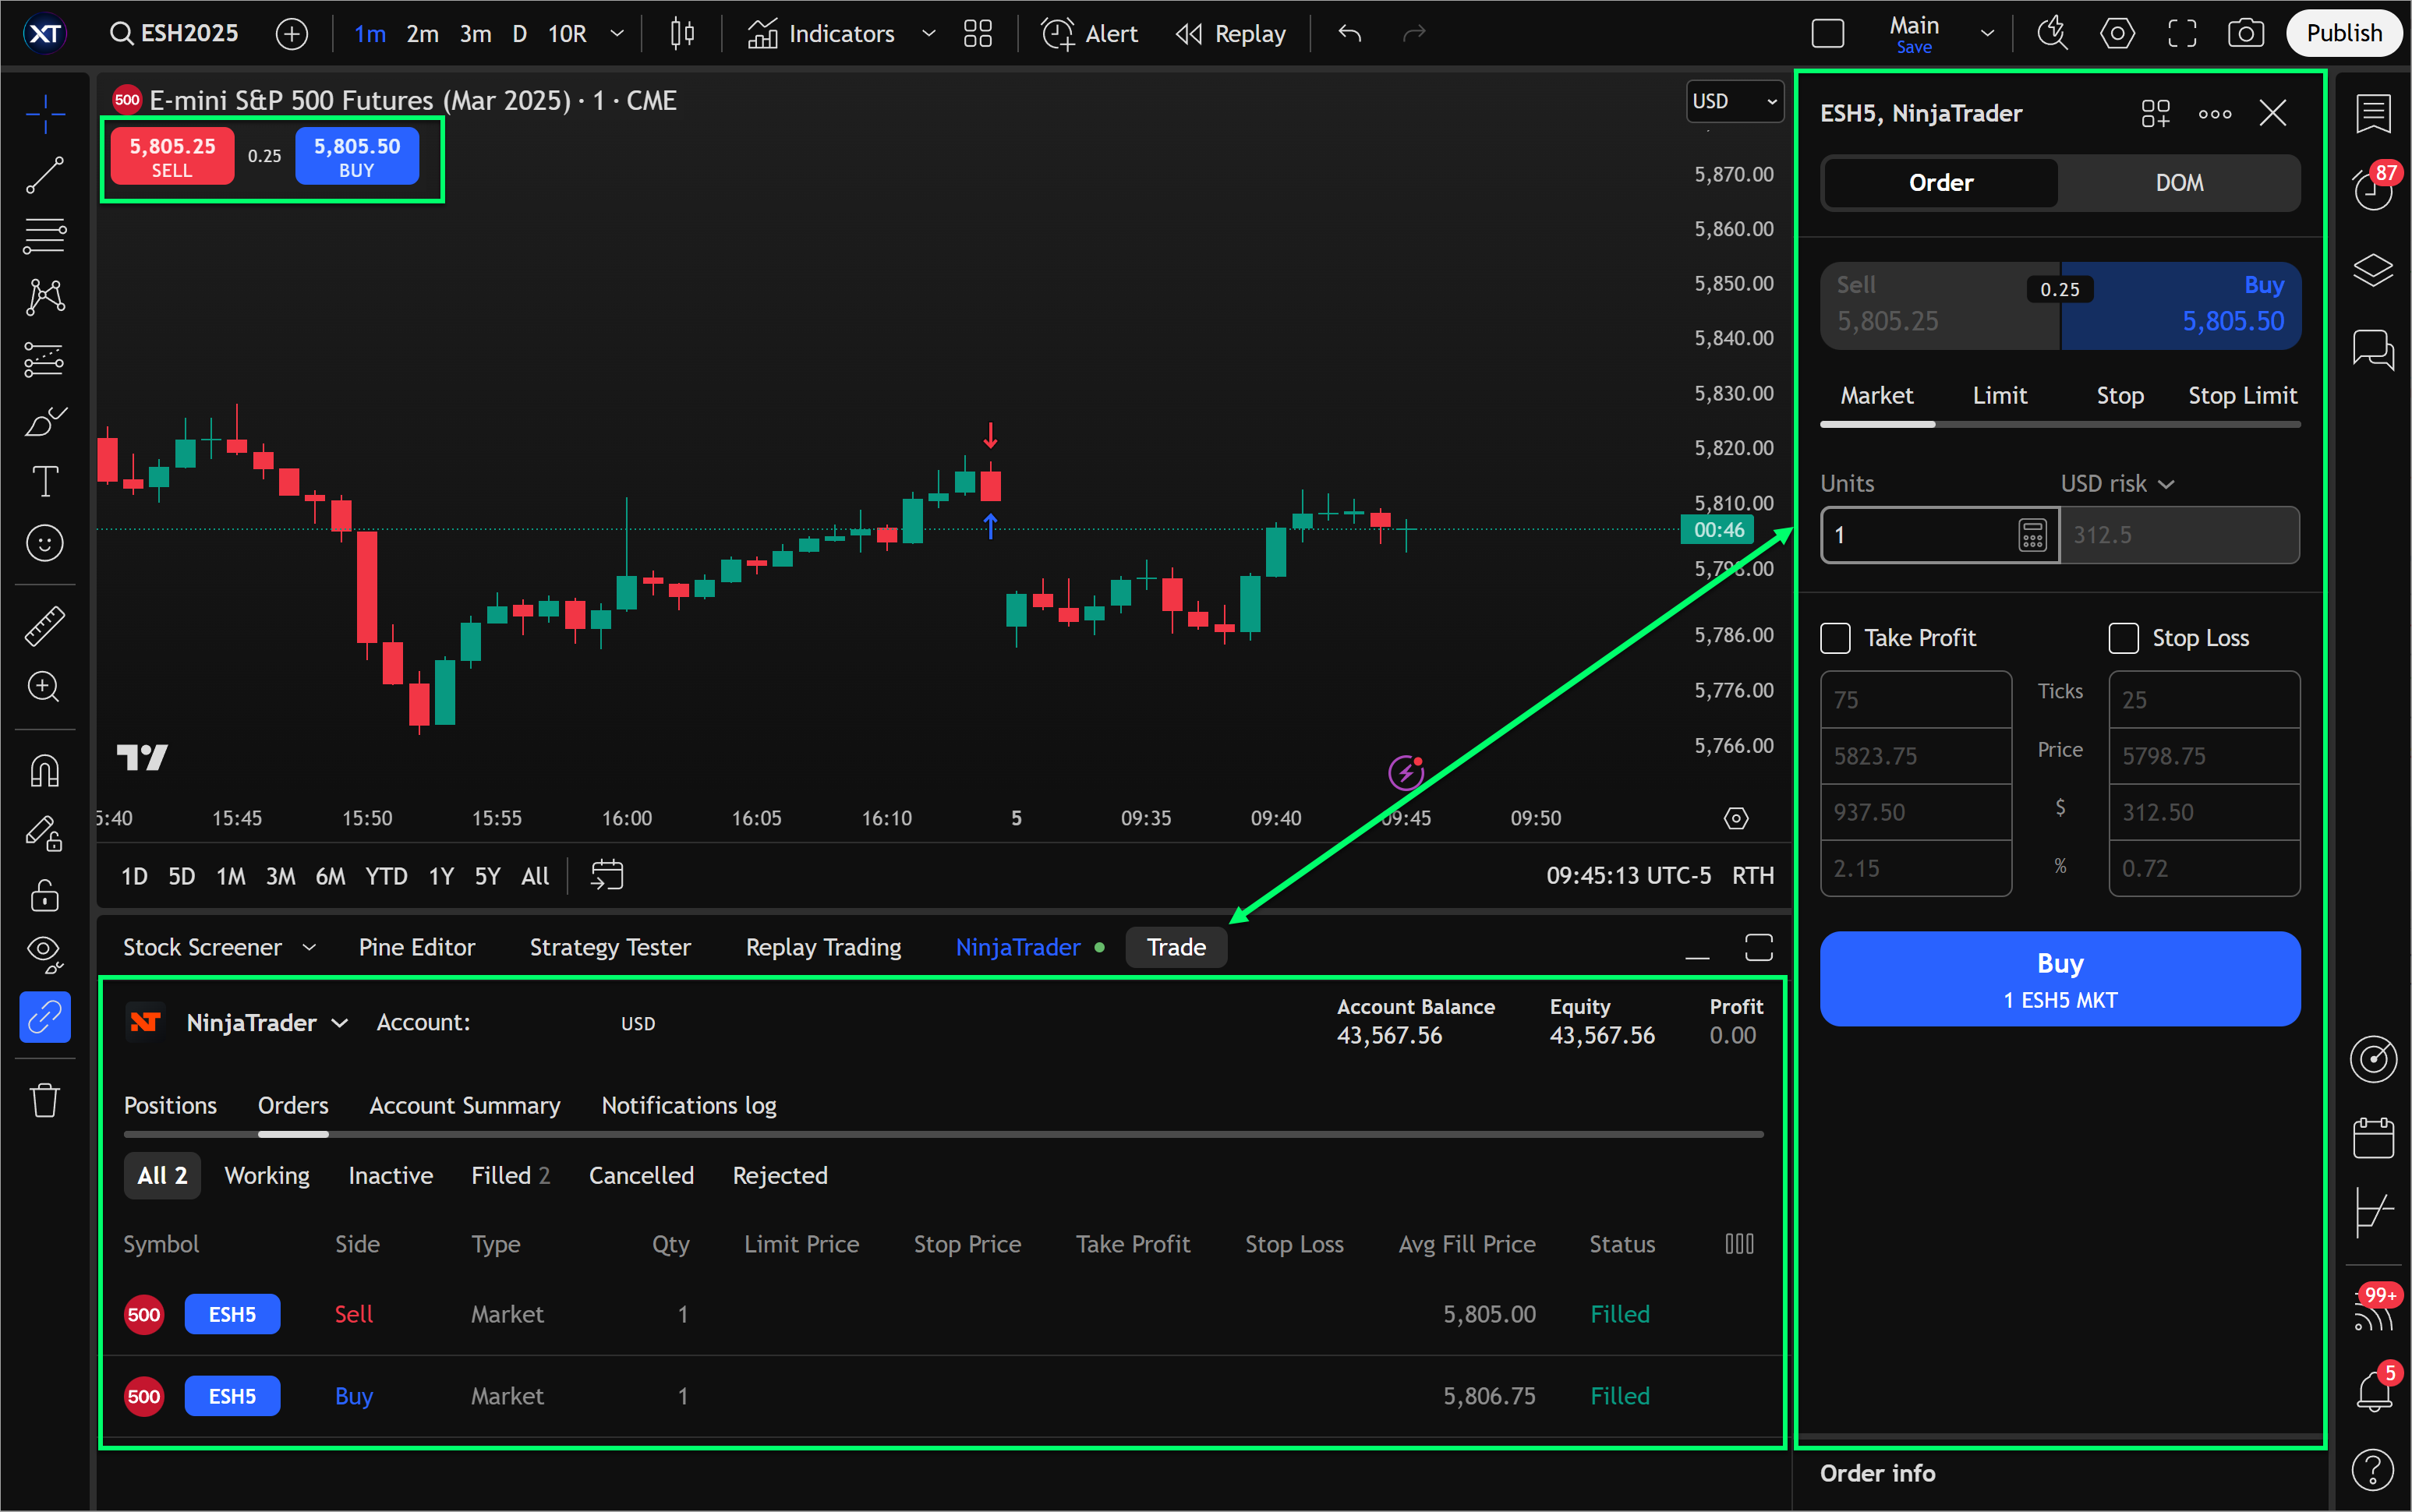
Task: Open the Object Tree panel
Action: 2374,270
